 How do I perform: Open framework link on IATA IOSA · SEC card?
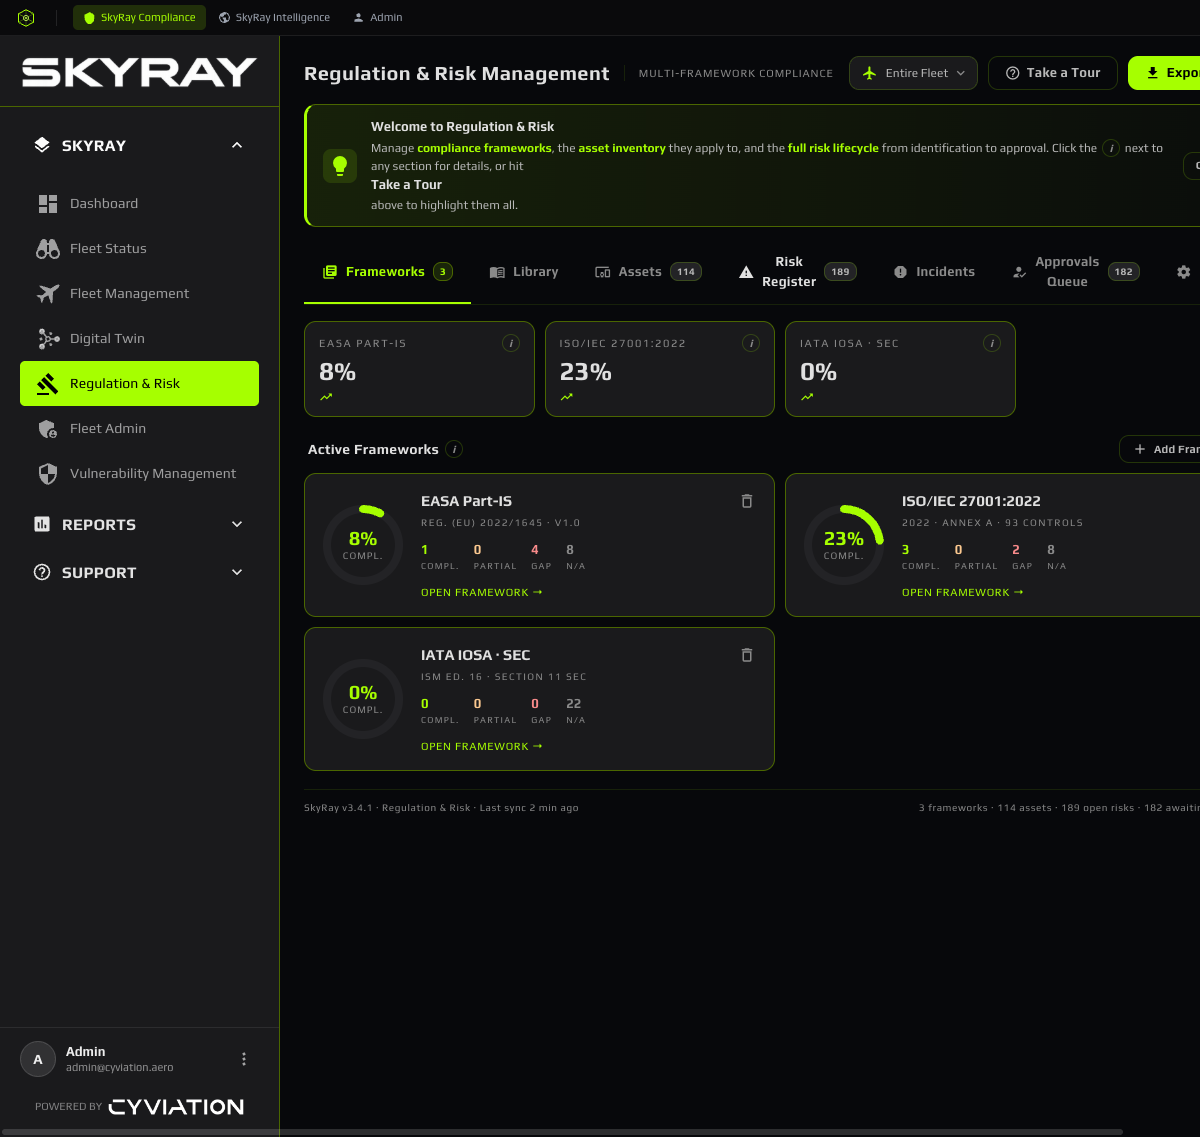[482, 746]
